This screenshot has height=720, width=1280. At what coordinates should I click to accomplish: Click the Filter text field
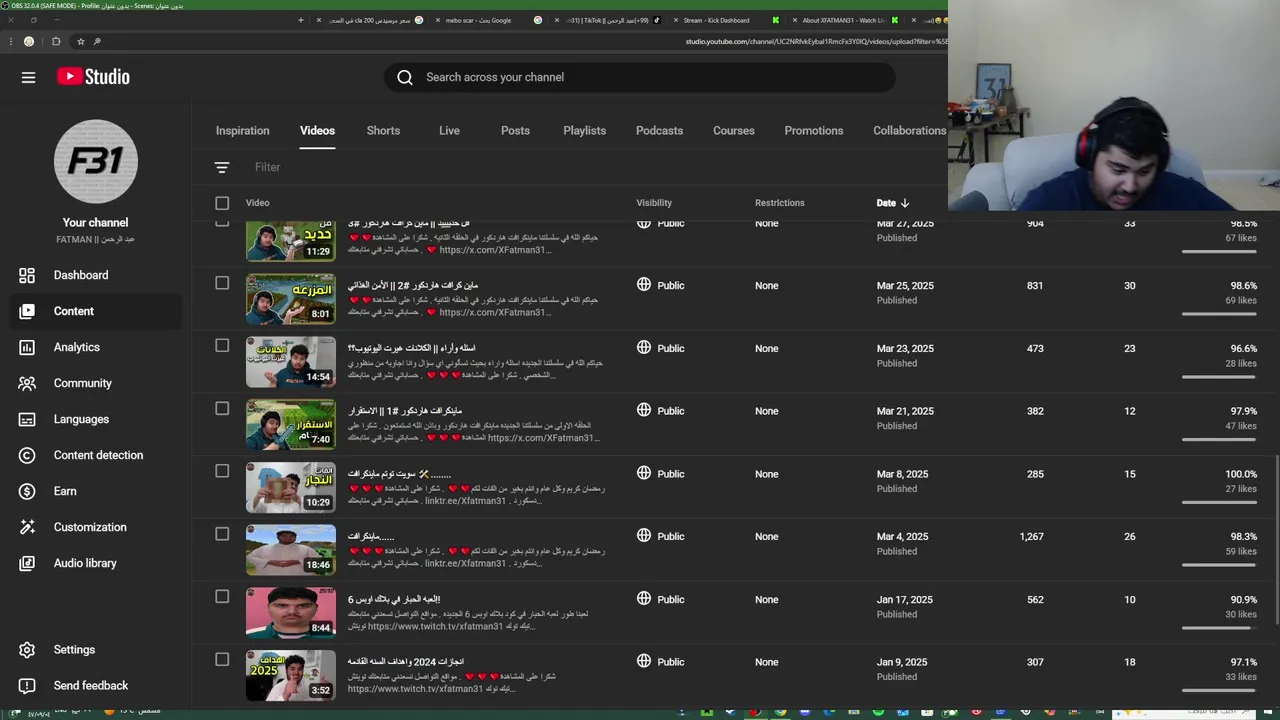268,167
